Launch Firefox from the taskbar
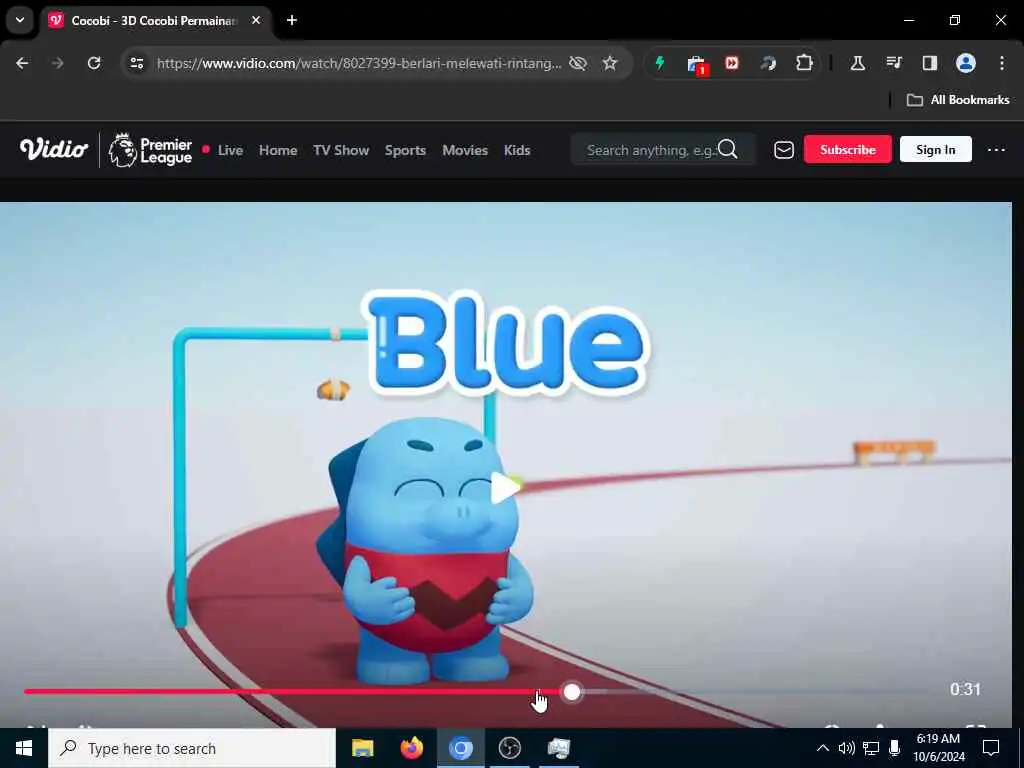This screenshot has height=768, width=1024. (411, 748)
